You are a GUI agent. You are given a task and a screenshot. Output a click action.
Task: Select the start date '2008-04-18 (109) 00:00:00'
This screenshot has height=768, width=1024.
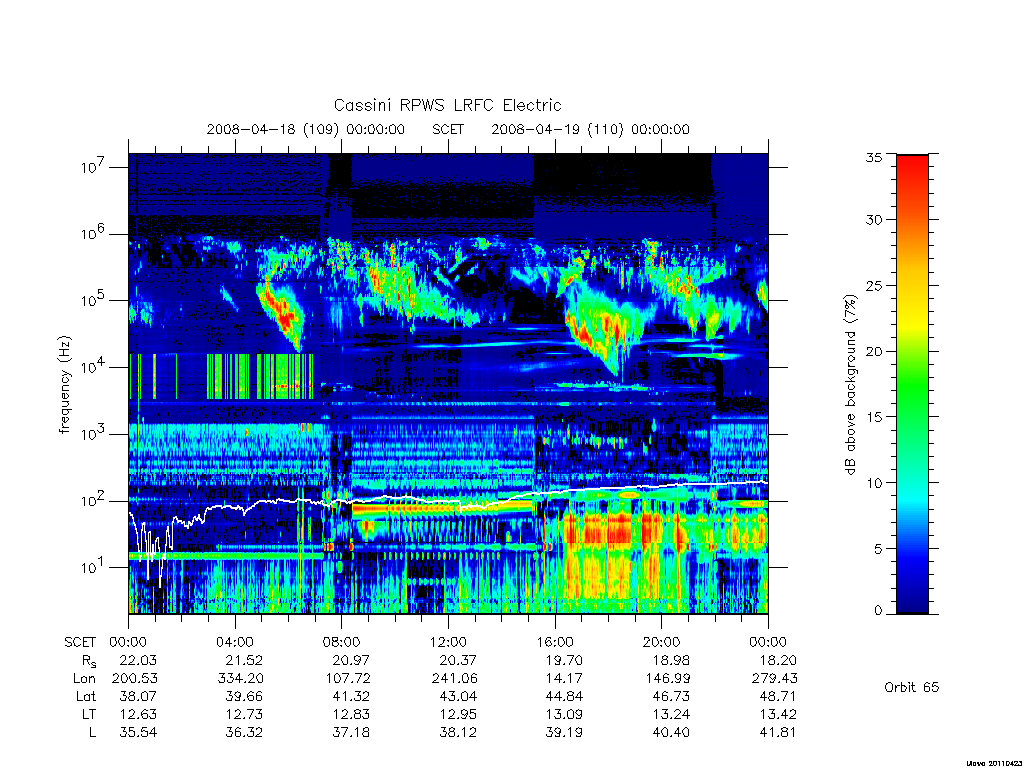(306, 129)
